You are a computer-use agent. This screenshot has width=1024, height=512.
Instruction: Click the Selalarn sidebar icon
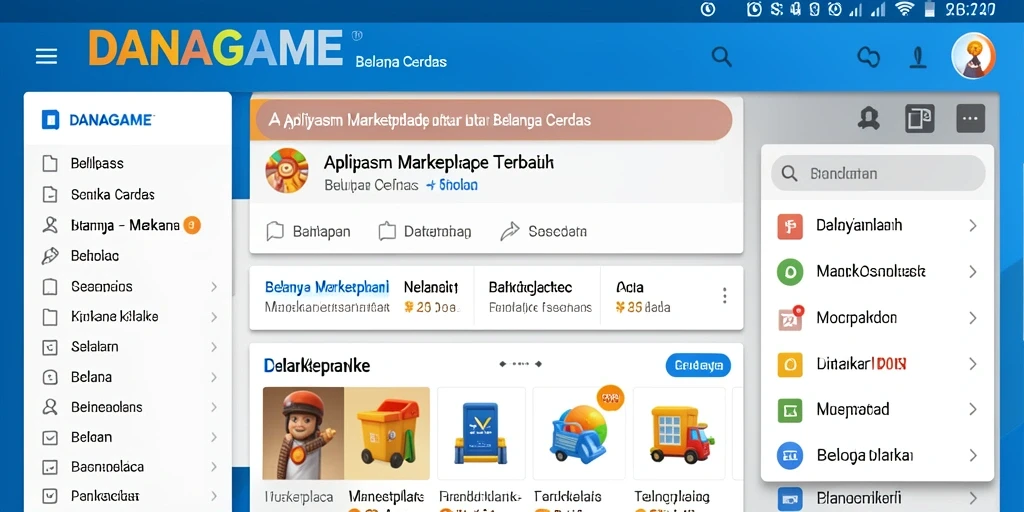point(50,347)
